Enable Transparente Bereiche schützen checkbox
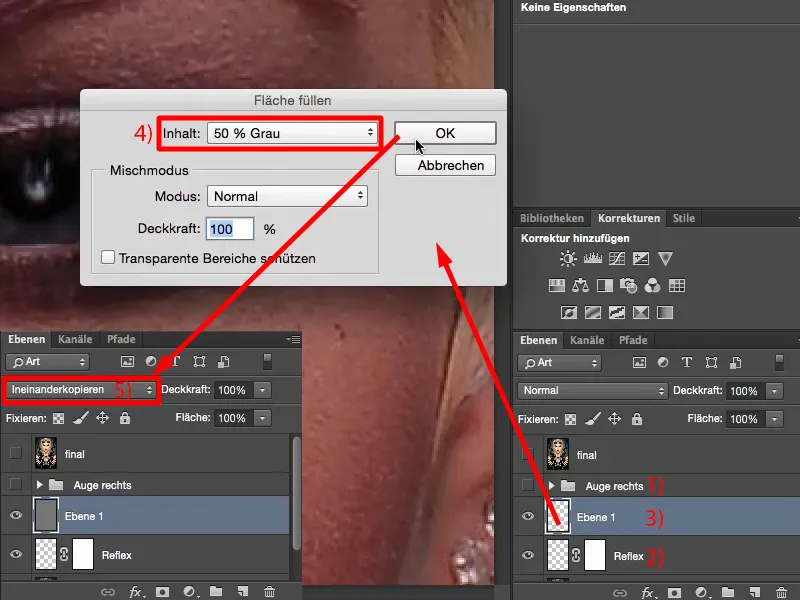The image size is (800, 600). tap(108, 257)
